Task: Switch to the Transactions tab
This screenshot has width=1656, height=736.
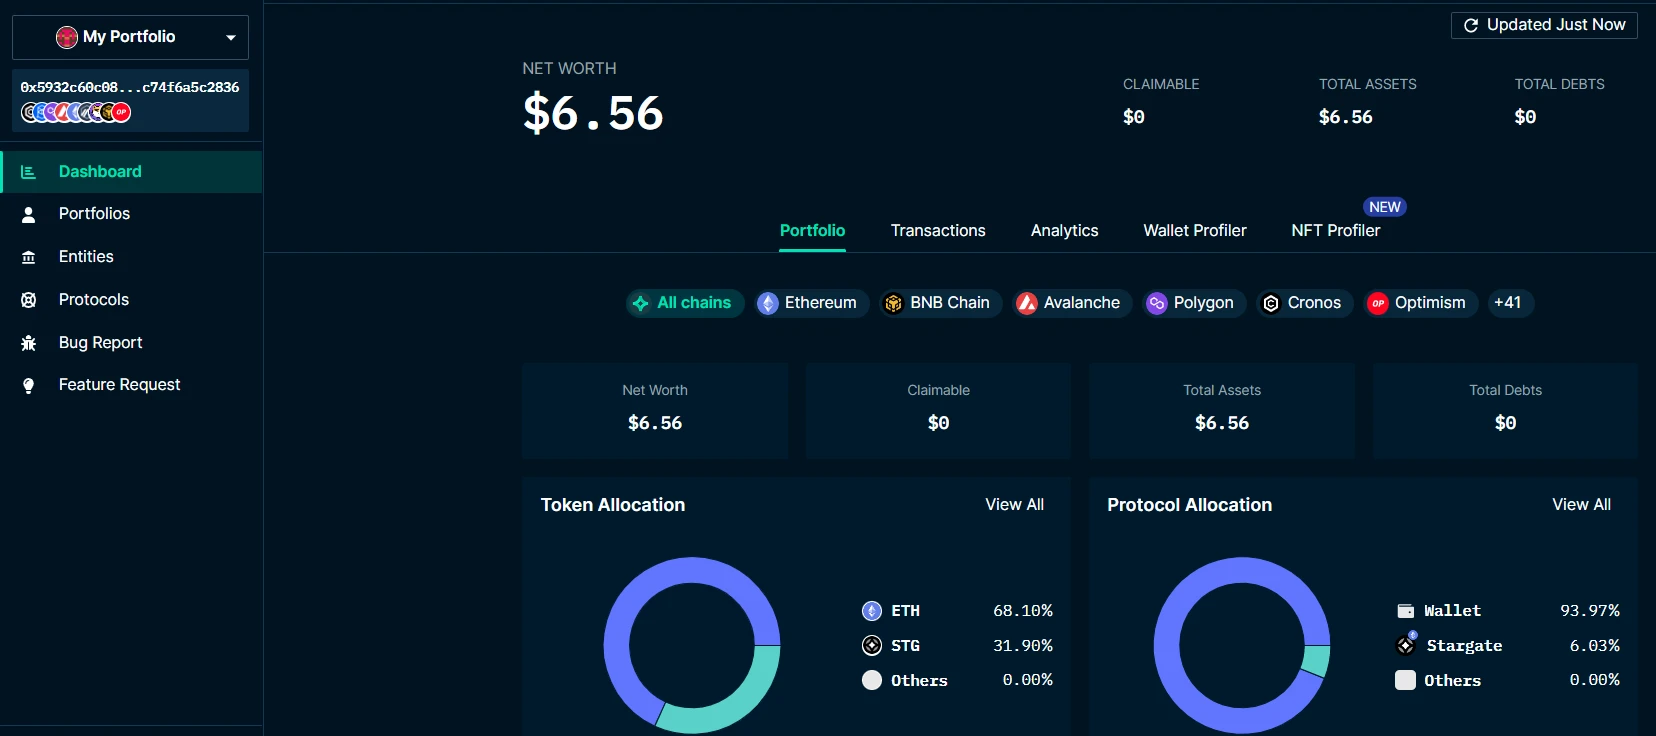Action: pos(937,231)
